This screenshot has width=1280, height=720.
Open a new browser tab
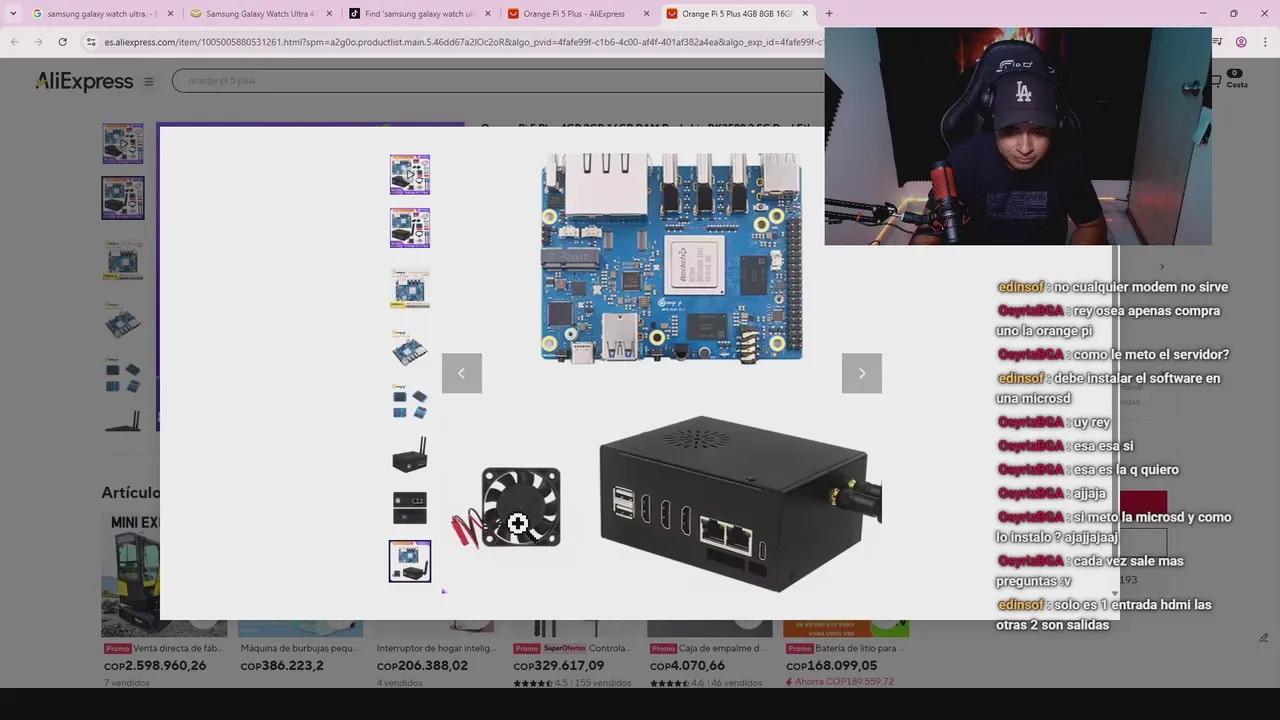(x=829, y=14)
